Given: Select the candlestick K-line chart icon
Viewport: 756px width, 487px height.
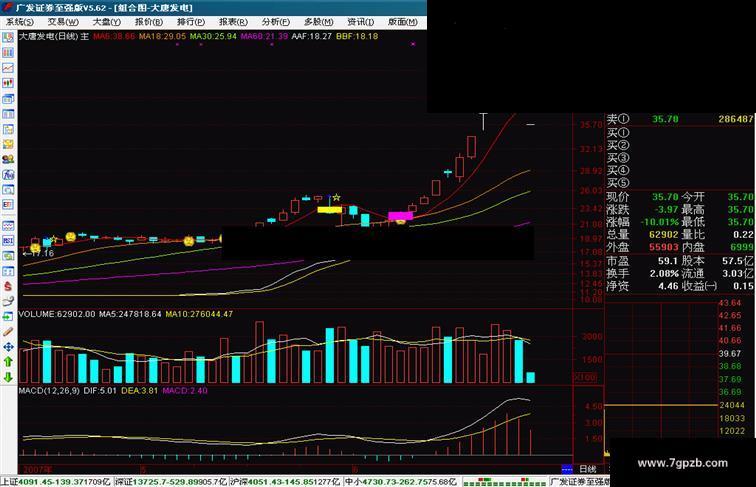Looking at the screenshot, I should pos(8,83).
